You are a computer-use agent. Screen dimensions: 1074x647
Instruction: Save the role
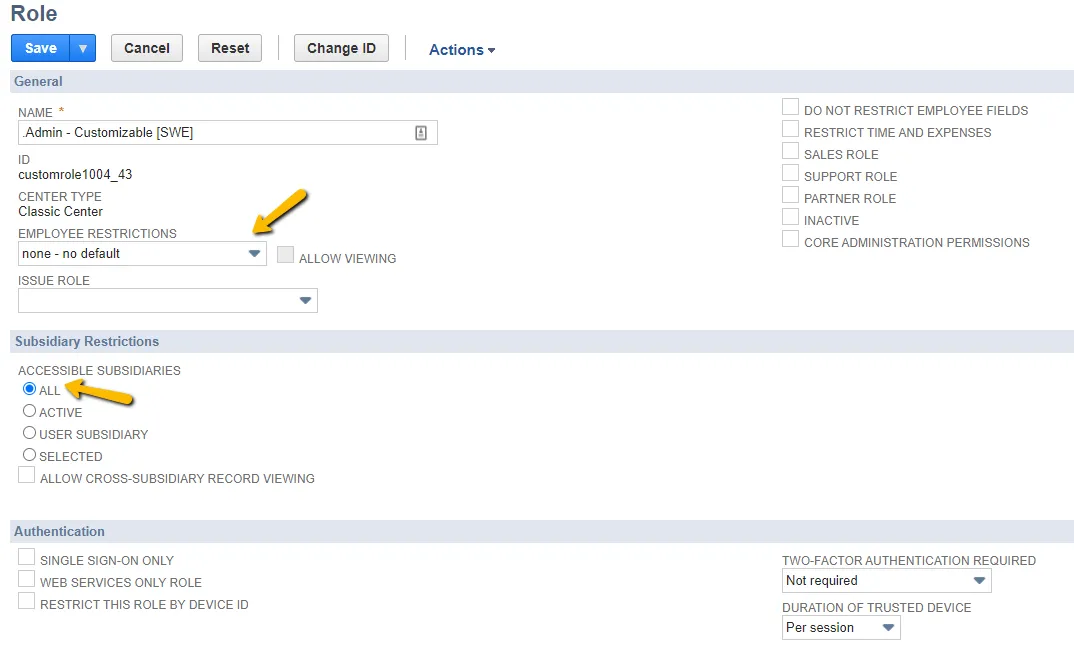coord(40,49)
